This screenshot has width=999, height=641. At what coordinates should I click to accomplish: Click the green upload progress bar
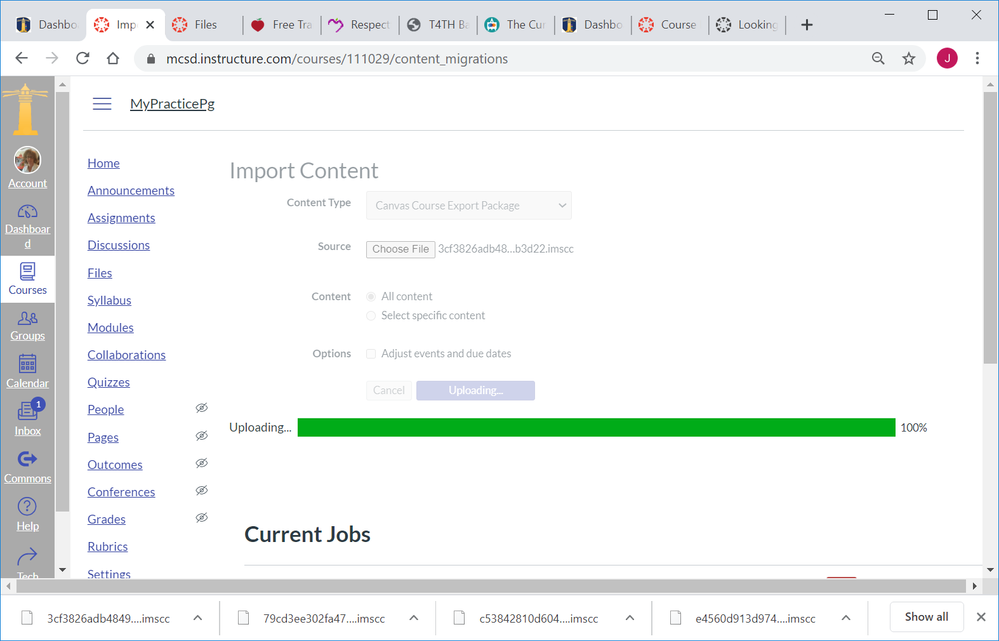pos(596,428)
